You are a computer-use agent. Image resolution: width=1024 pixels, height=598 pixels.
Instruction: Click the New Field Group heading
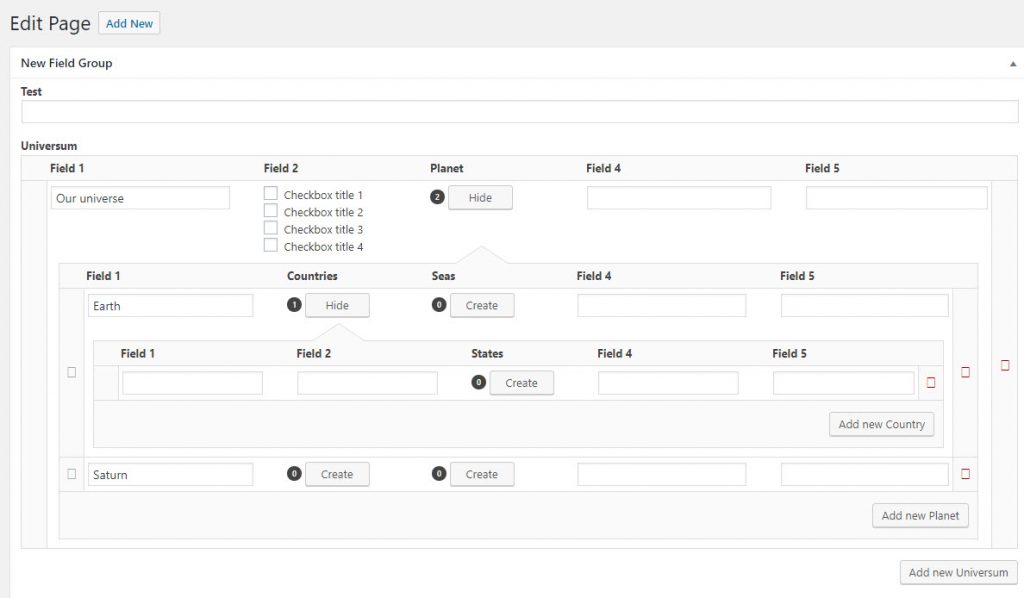[x=67, y=63]
